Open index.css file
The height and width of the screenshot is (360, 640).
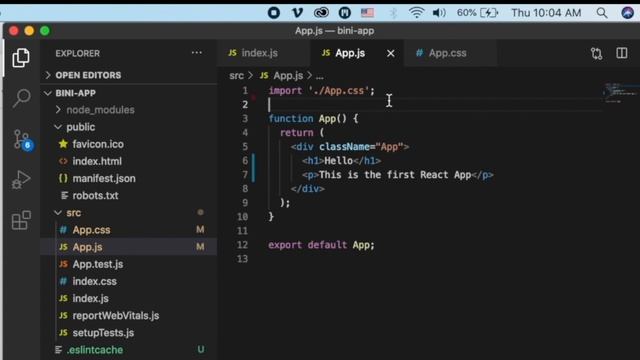click(x=94, y=281)
